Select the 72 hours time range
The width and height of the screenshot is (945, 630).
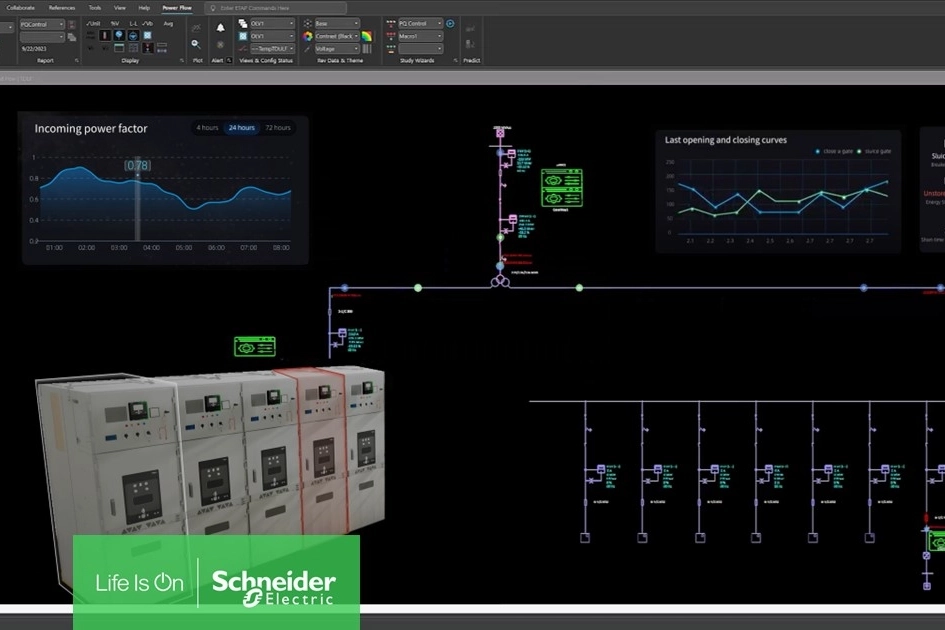coord(277,128)
